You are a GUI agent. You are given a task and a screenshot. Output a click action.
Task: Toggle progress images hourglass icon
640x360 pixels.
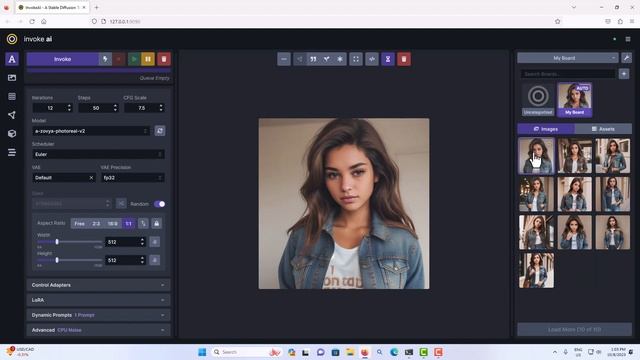click(x=388, y=59)
